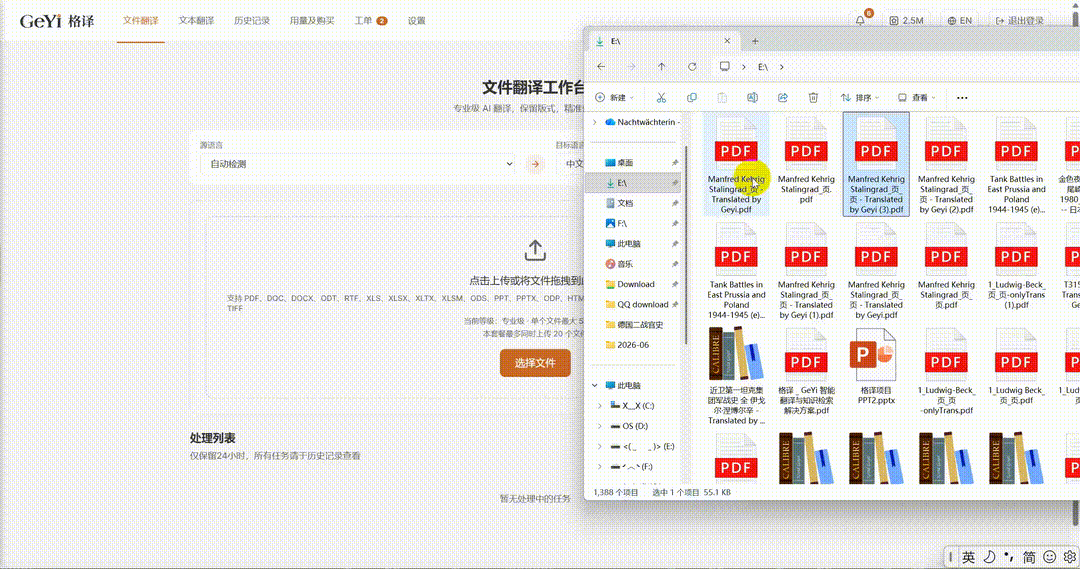Copy the selected file in Explorer toolbar

(692, 98)
